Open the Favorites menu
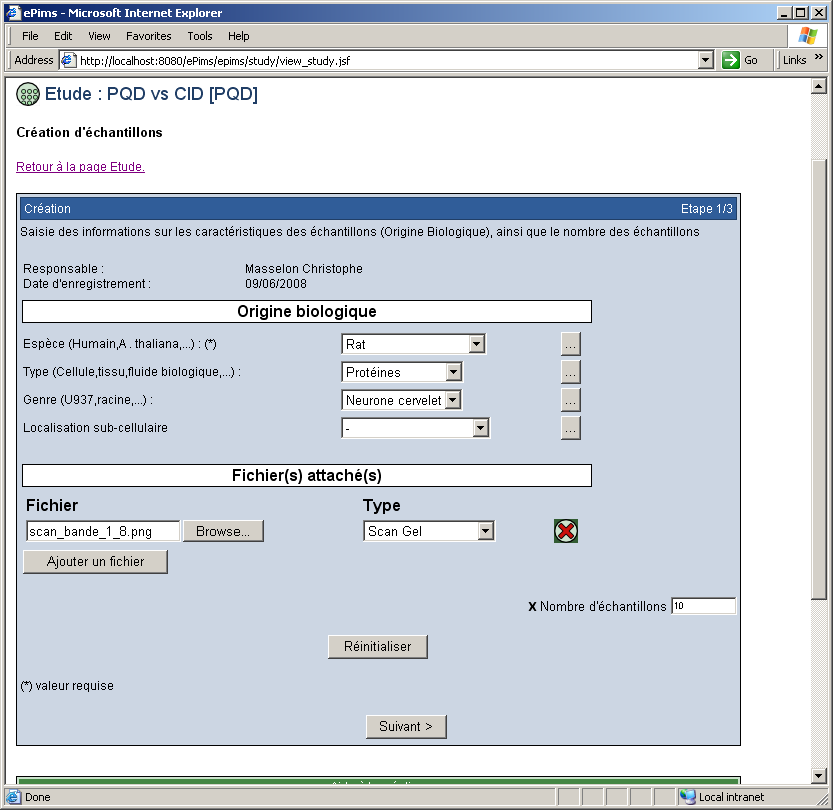Viewport: 833px width, 810px height. [148, 36]
